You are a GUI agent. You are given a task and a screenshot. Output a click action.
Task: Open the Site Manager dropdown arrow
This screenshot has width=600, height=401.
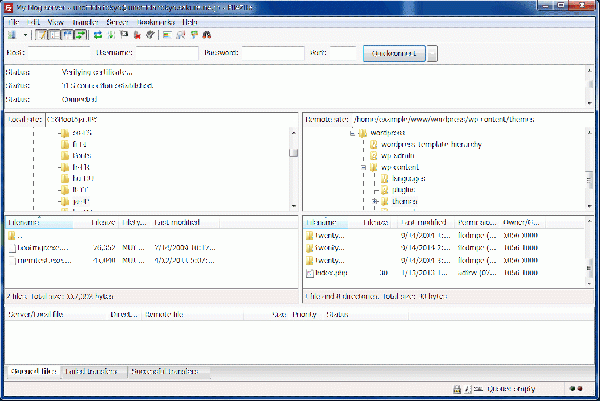[25, 35]
